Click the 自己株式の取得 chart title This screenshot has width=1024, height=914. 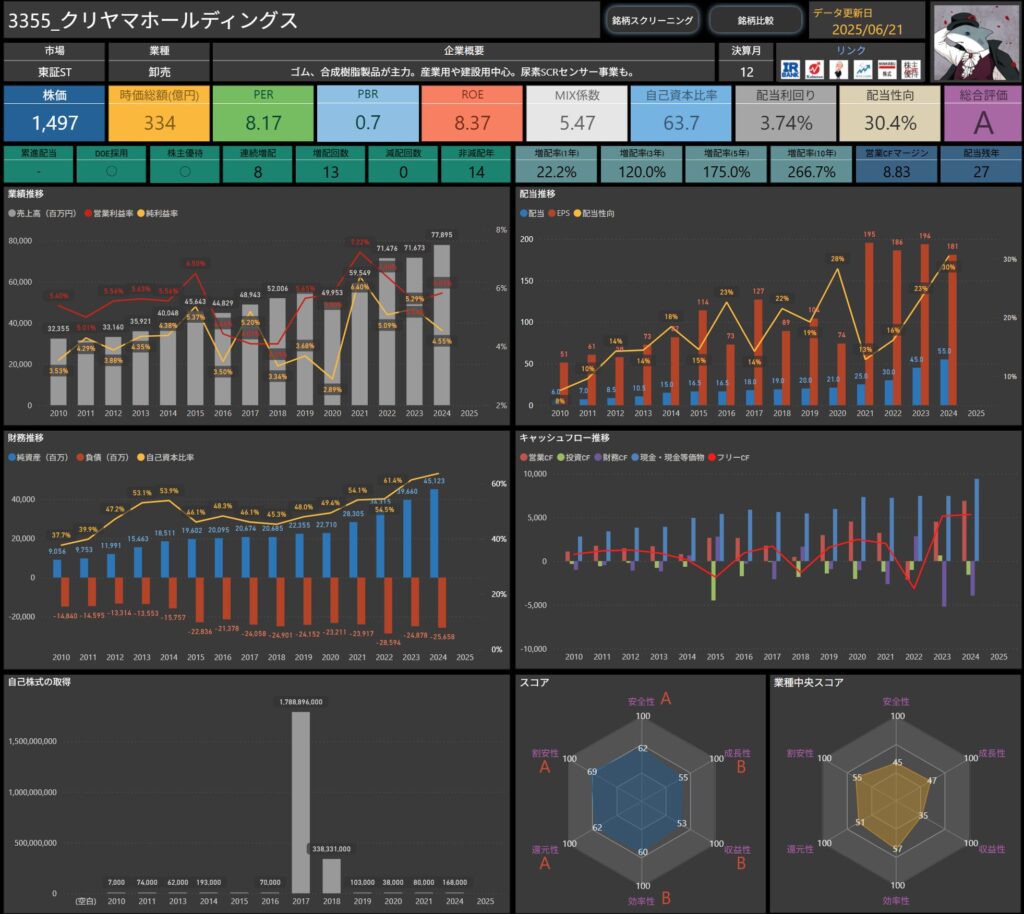(39, 682)
